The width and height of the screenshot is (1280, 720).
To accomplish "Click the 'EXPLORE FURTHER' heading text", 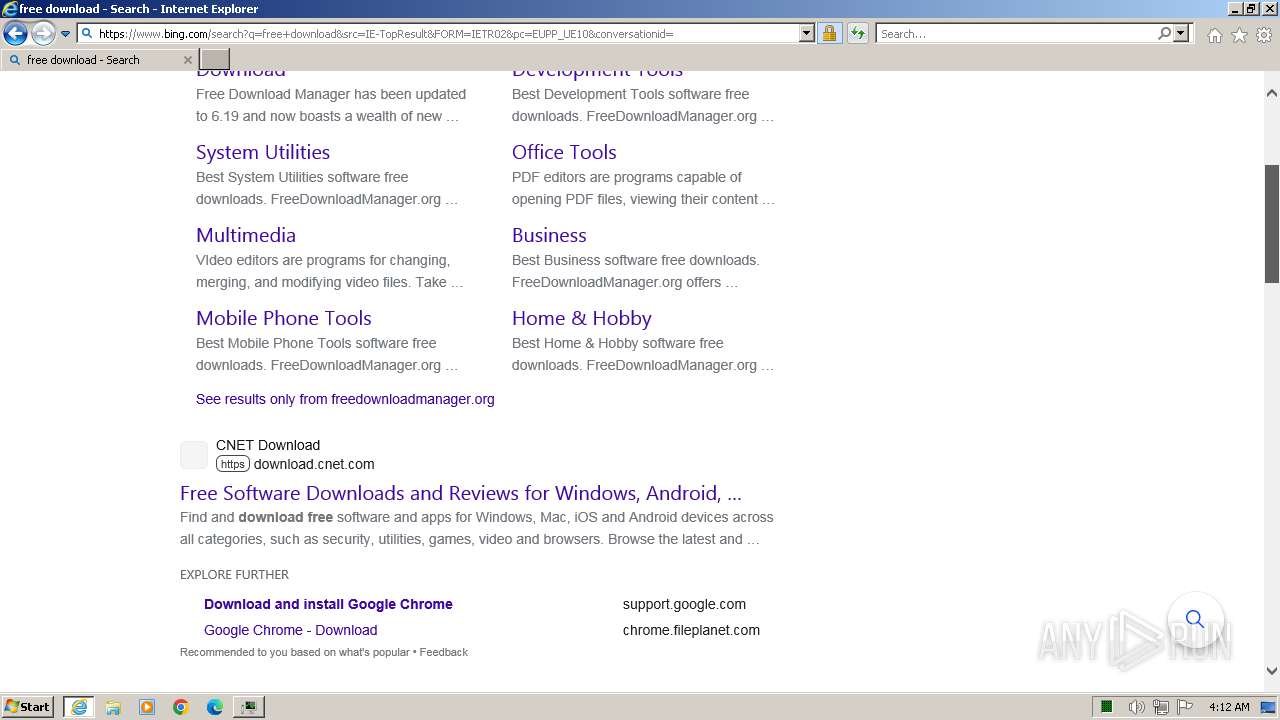I will click(234, 575).
